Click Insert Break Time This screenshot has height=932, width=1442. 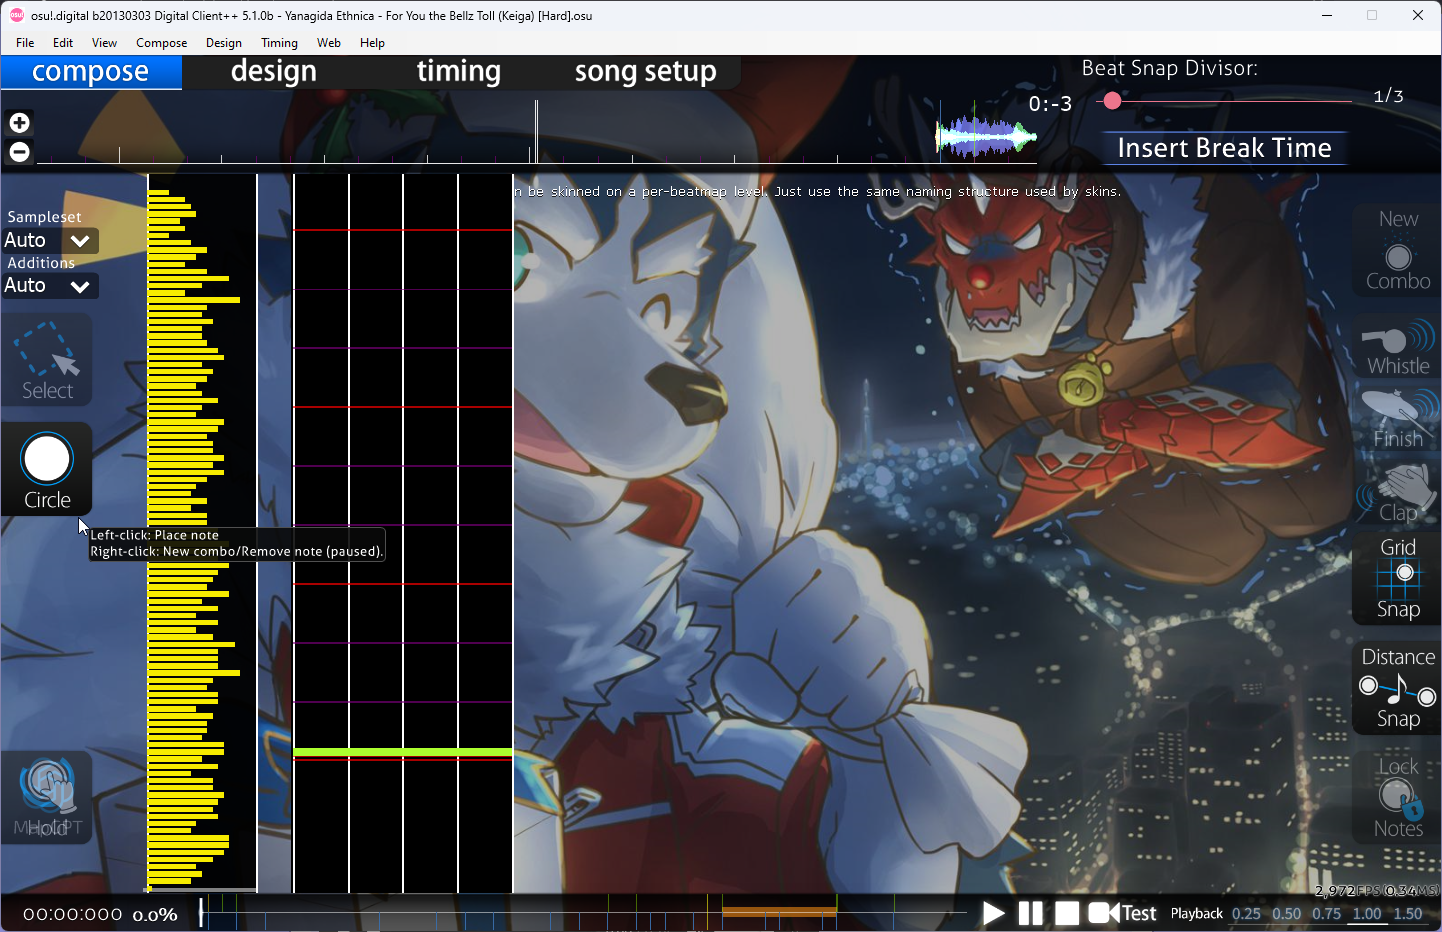click(1224, 148)
